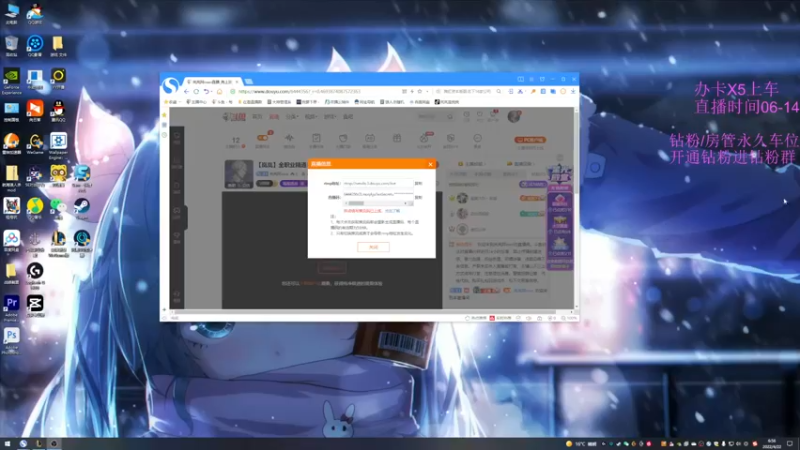The image size is (800, 450).
Task: Click the stream code input field
Action: pos(378,194)
